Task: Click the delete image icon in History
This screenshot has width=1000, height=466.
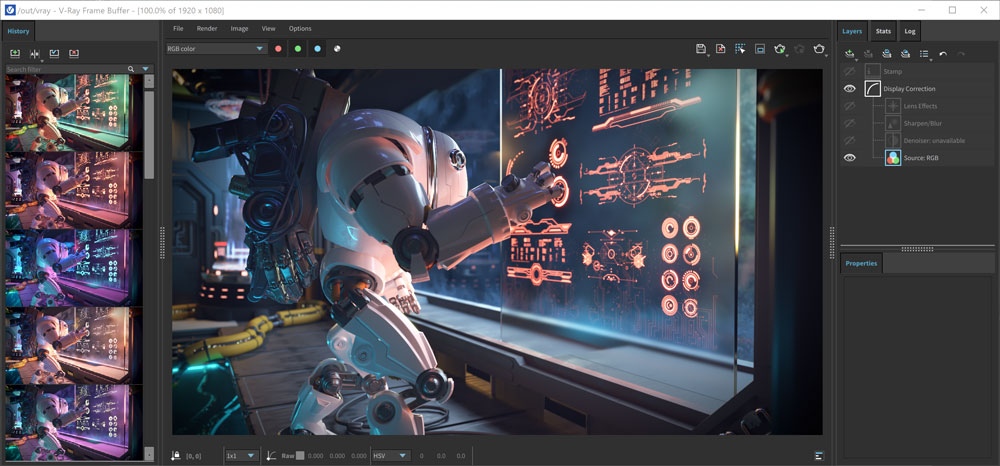Action: pyautogui.click(x=74, y=54)
